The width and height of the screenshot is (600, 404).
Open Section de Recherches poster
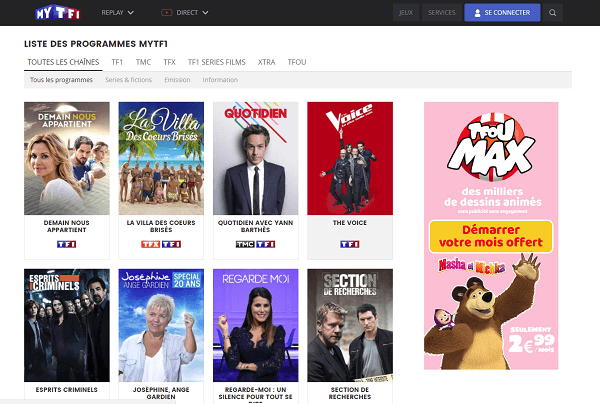tap(350, 325)
